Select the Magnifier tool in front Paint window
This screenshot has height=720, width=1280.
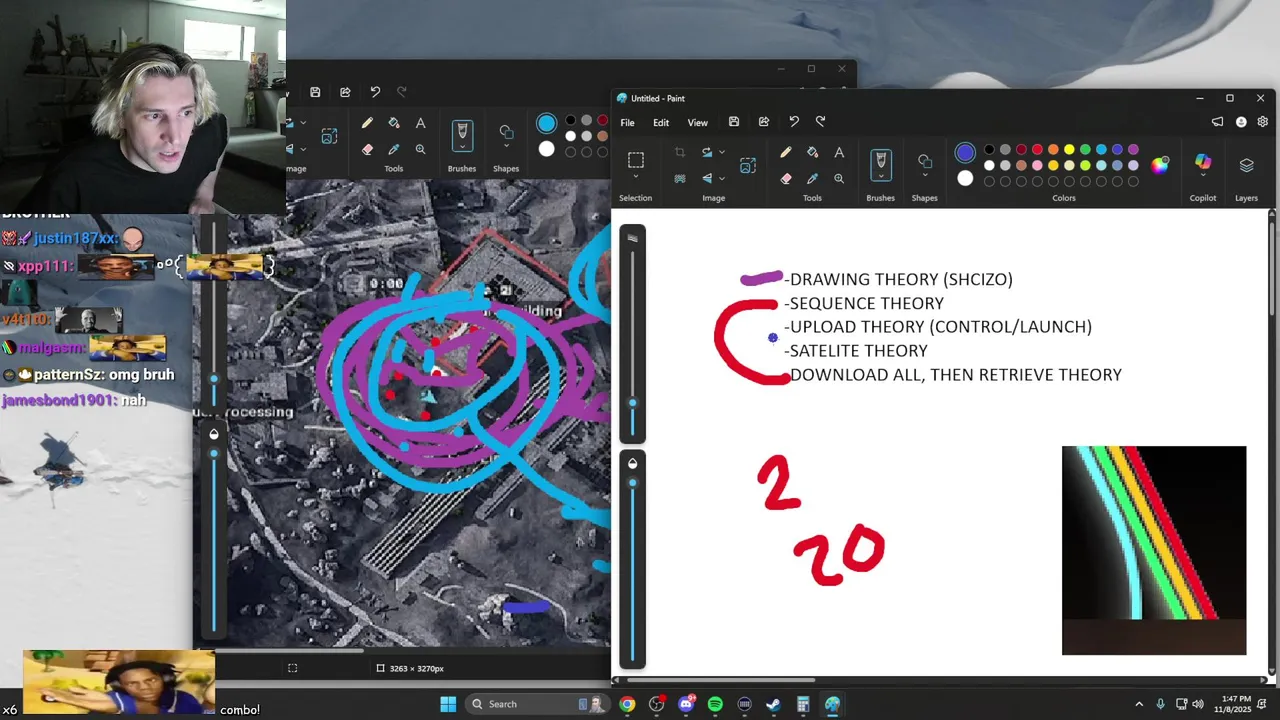pos(839,178)
